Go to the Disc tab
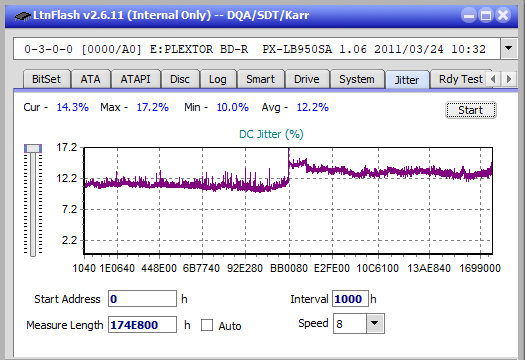Image resolution: width=525 pixels, height=360 pixels. point(180,79)
